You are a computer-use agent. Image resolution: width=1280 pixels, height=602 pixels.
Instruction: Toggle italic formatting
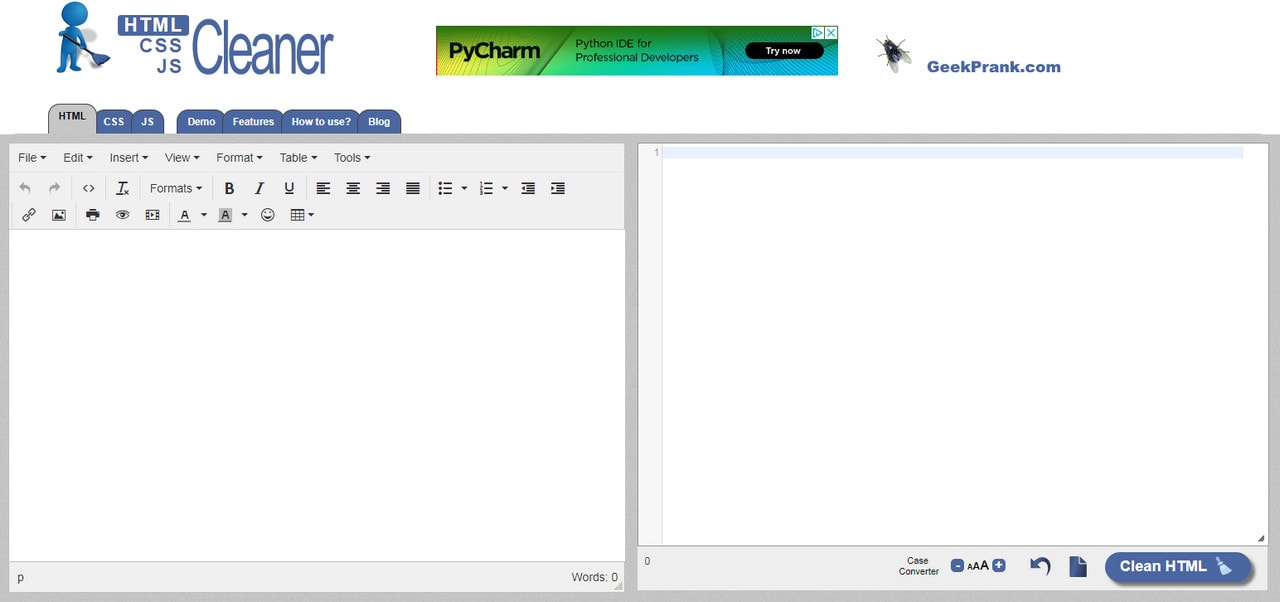pyautogui.click(x=259, y=188)
